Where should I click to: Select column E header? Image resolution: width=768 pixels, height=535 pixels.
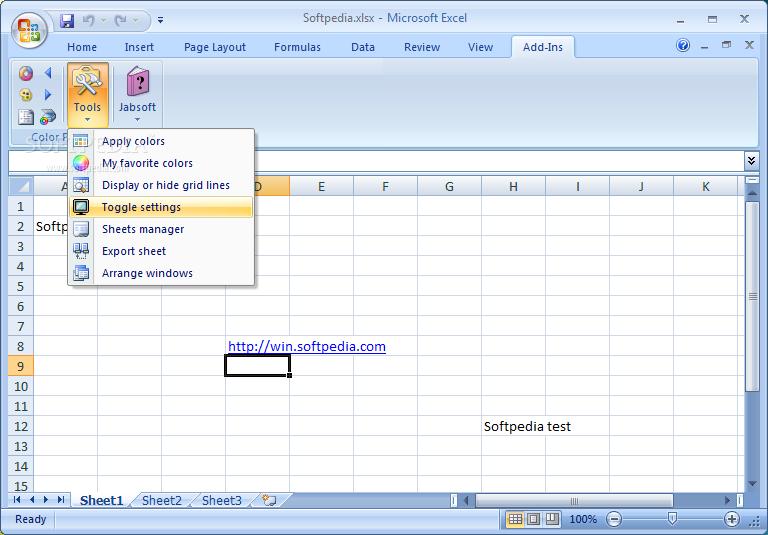click(x=321, y=186)
